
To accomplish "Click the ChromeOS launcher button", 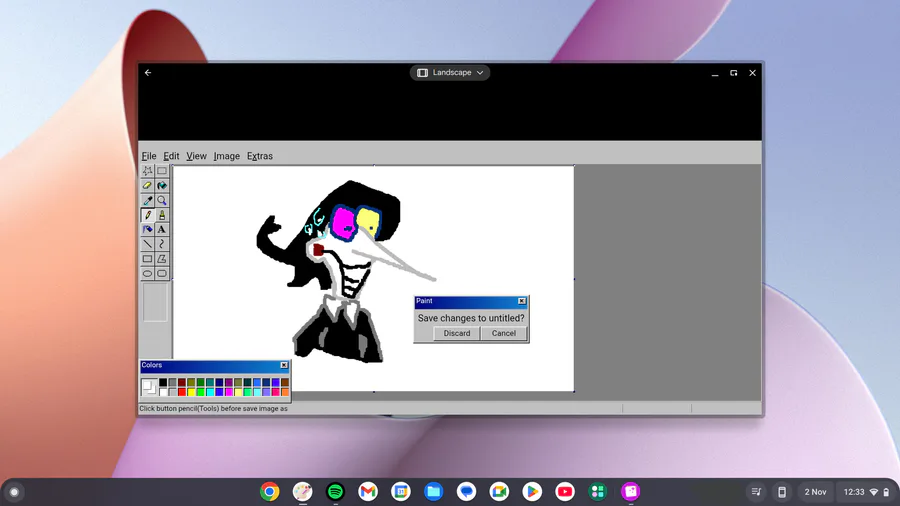I will tap(14, 492).
